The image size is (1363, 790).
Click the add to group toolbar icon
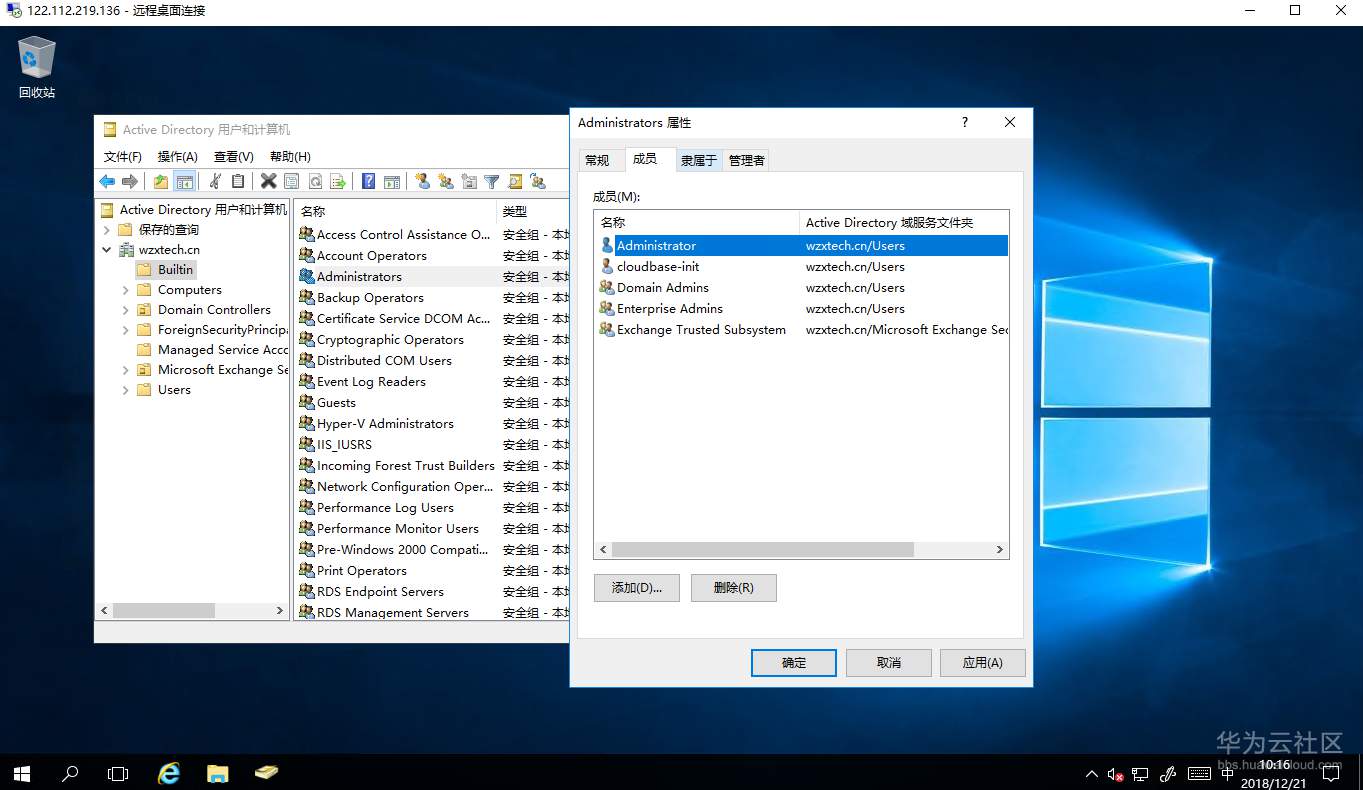[538, 181]
